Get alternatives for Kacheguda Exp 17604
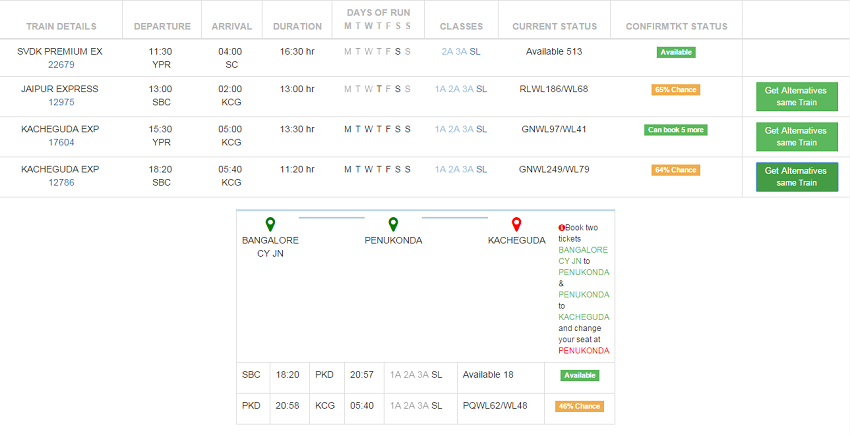850x435 pixels. coord(796,136)
